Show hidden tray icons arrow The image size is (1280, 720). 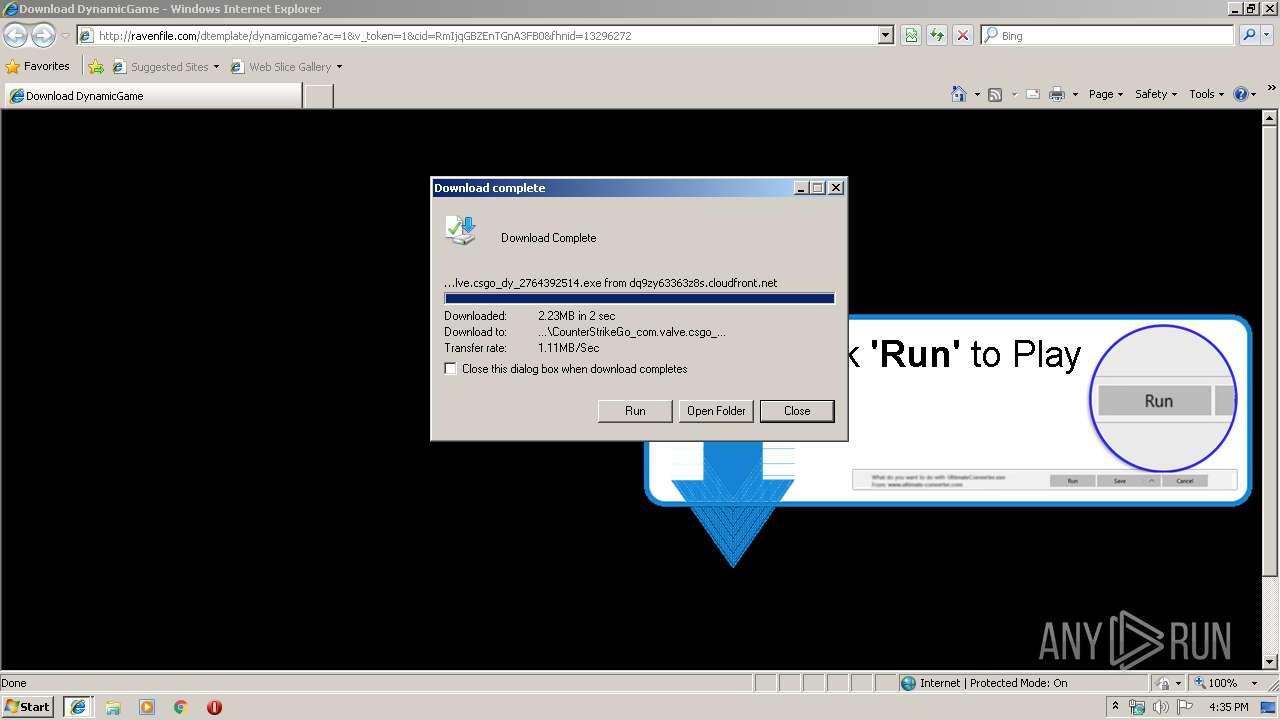(x=1115, y=707)
